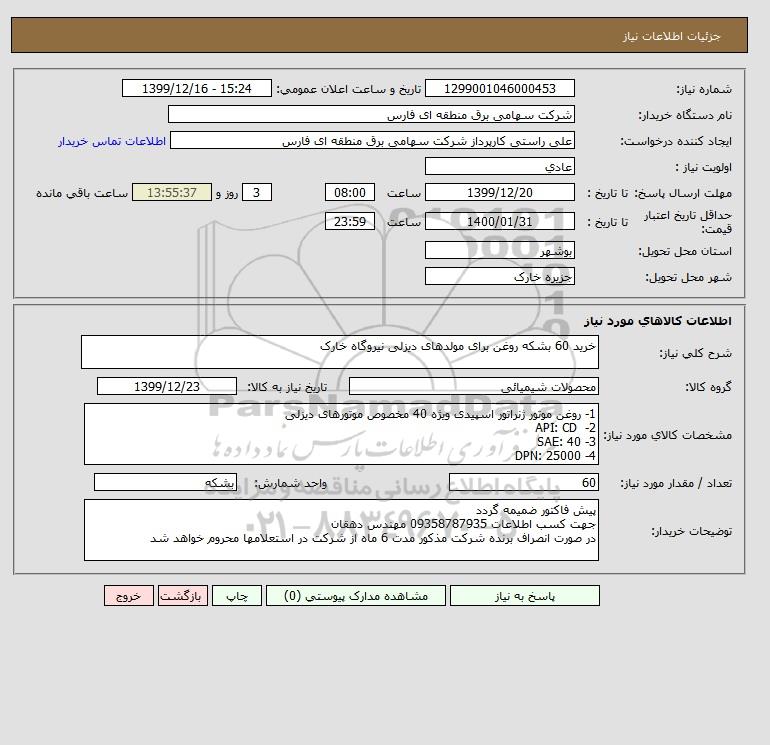This screenshot has height=745, width=770.
Task: Click the label شهر محل تحویل
Action: point(688,277)
